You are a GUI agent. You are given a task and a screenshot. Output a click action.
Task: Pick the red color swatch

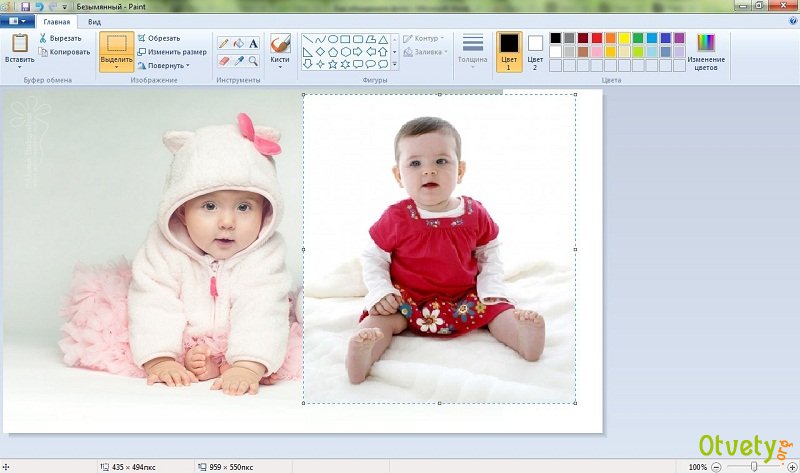pos(597,38)
